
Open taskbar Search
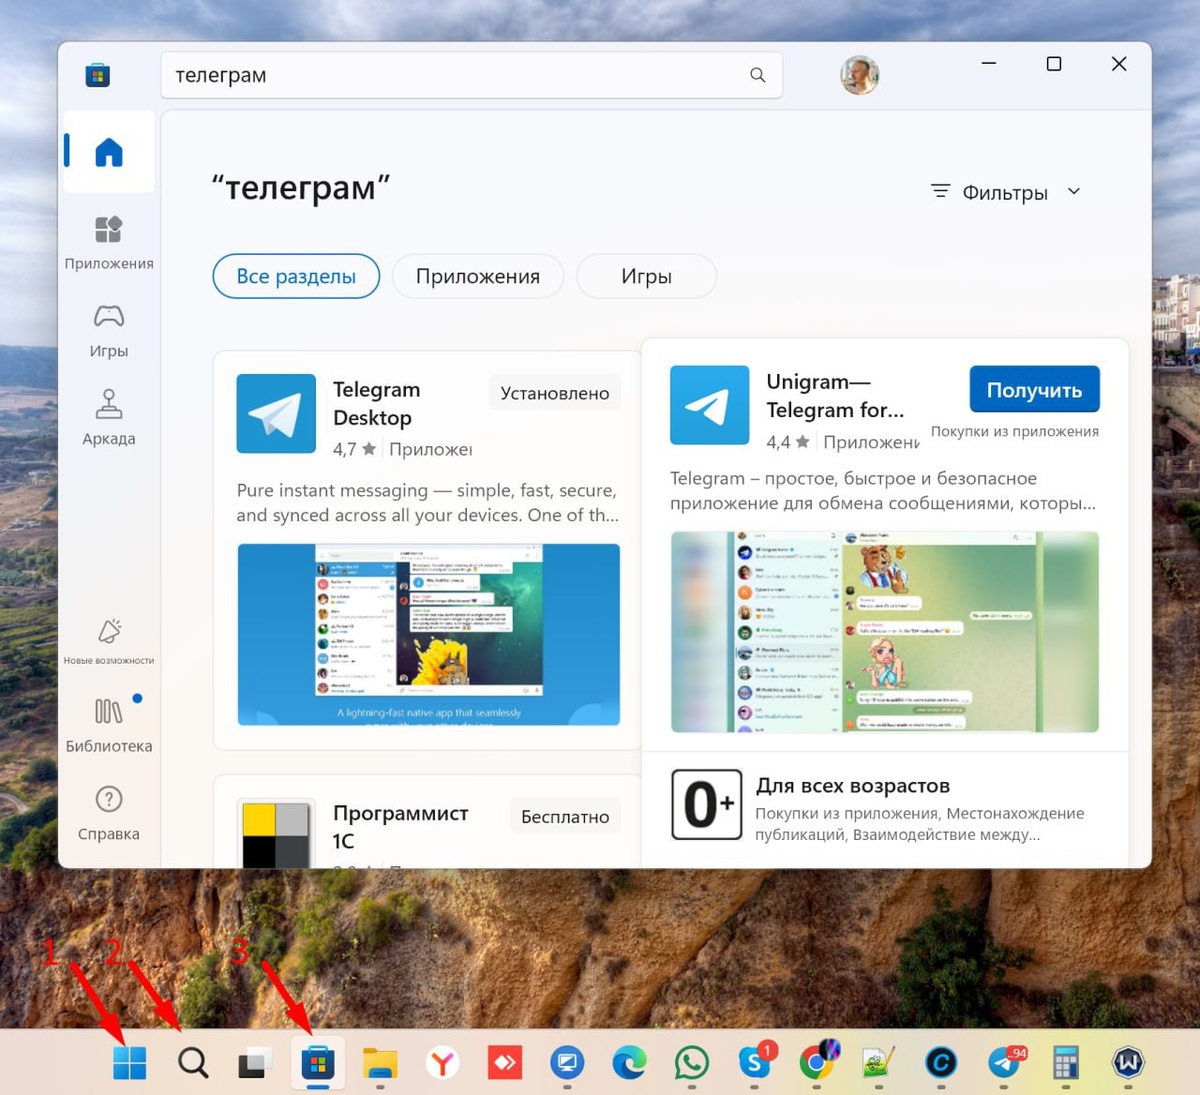pos(193,1063)
